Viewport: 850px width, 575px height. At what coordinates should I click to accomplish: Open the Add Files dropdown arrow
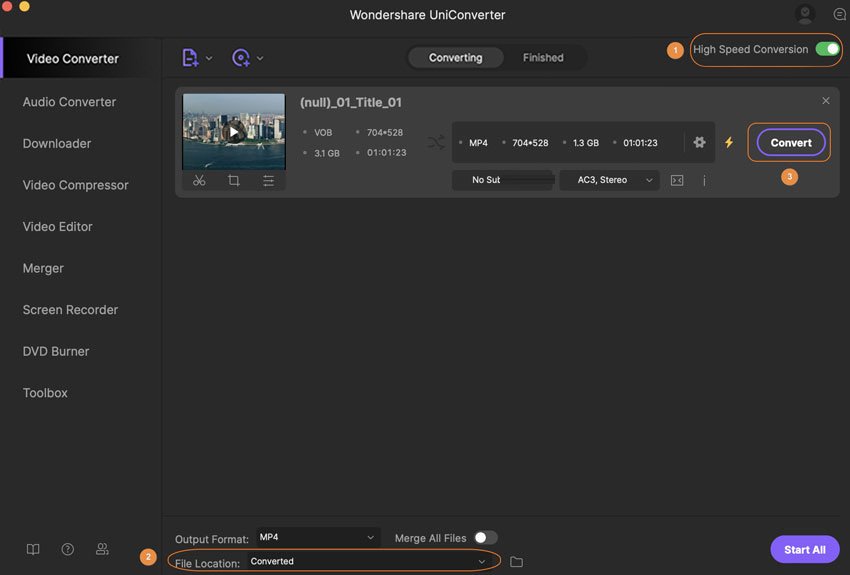coord(209,58)
